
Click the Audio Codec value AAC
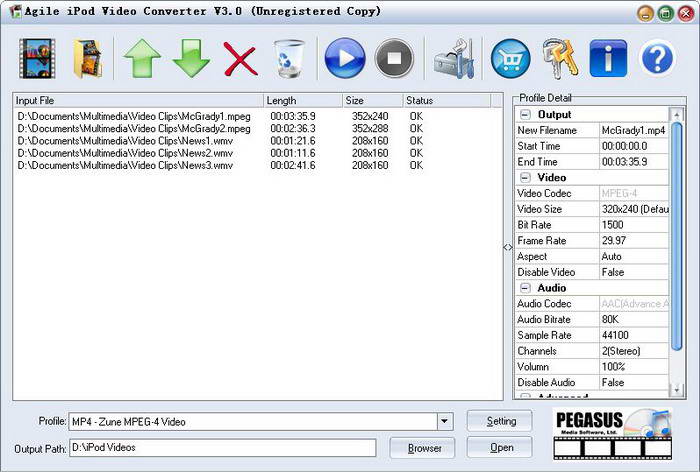(x=633, y=304)
